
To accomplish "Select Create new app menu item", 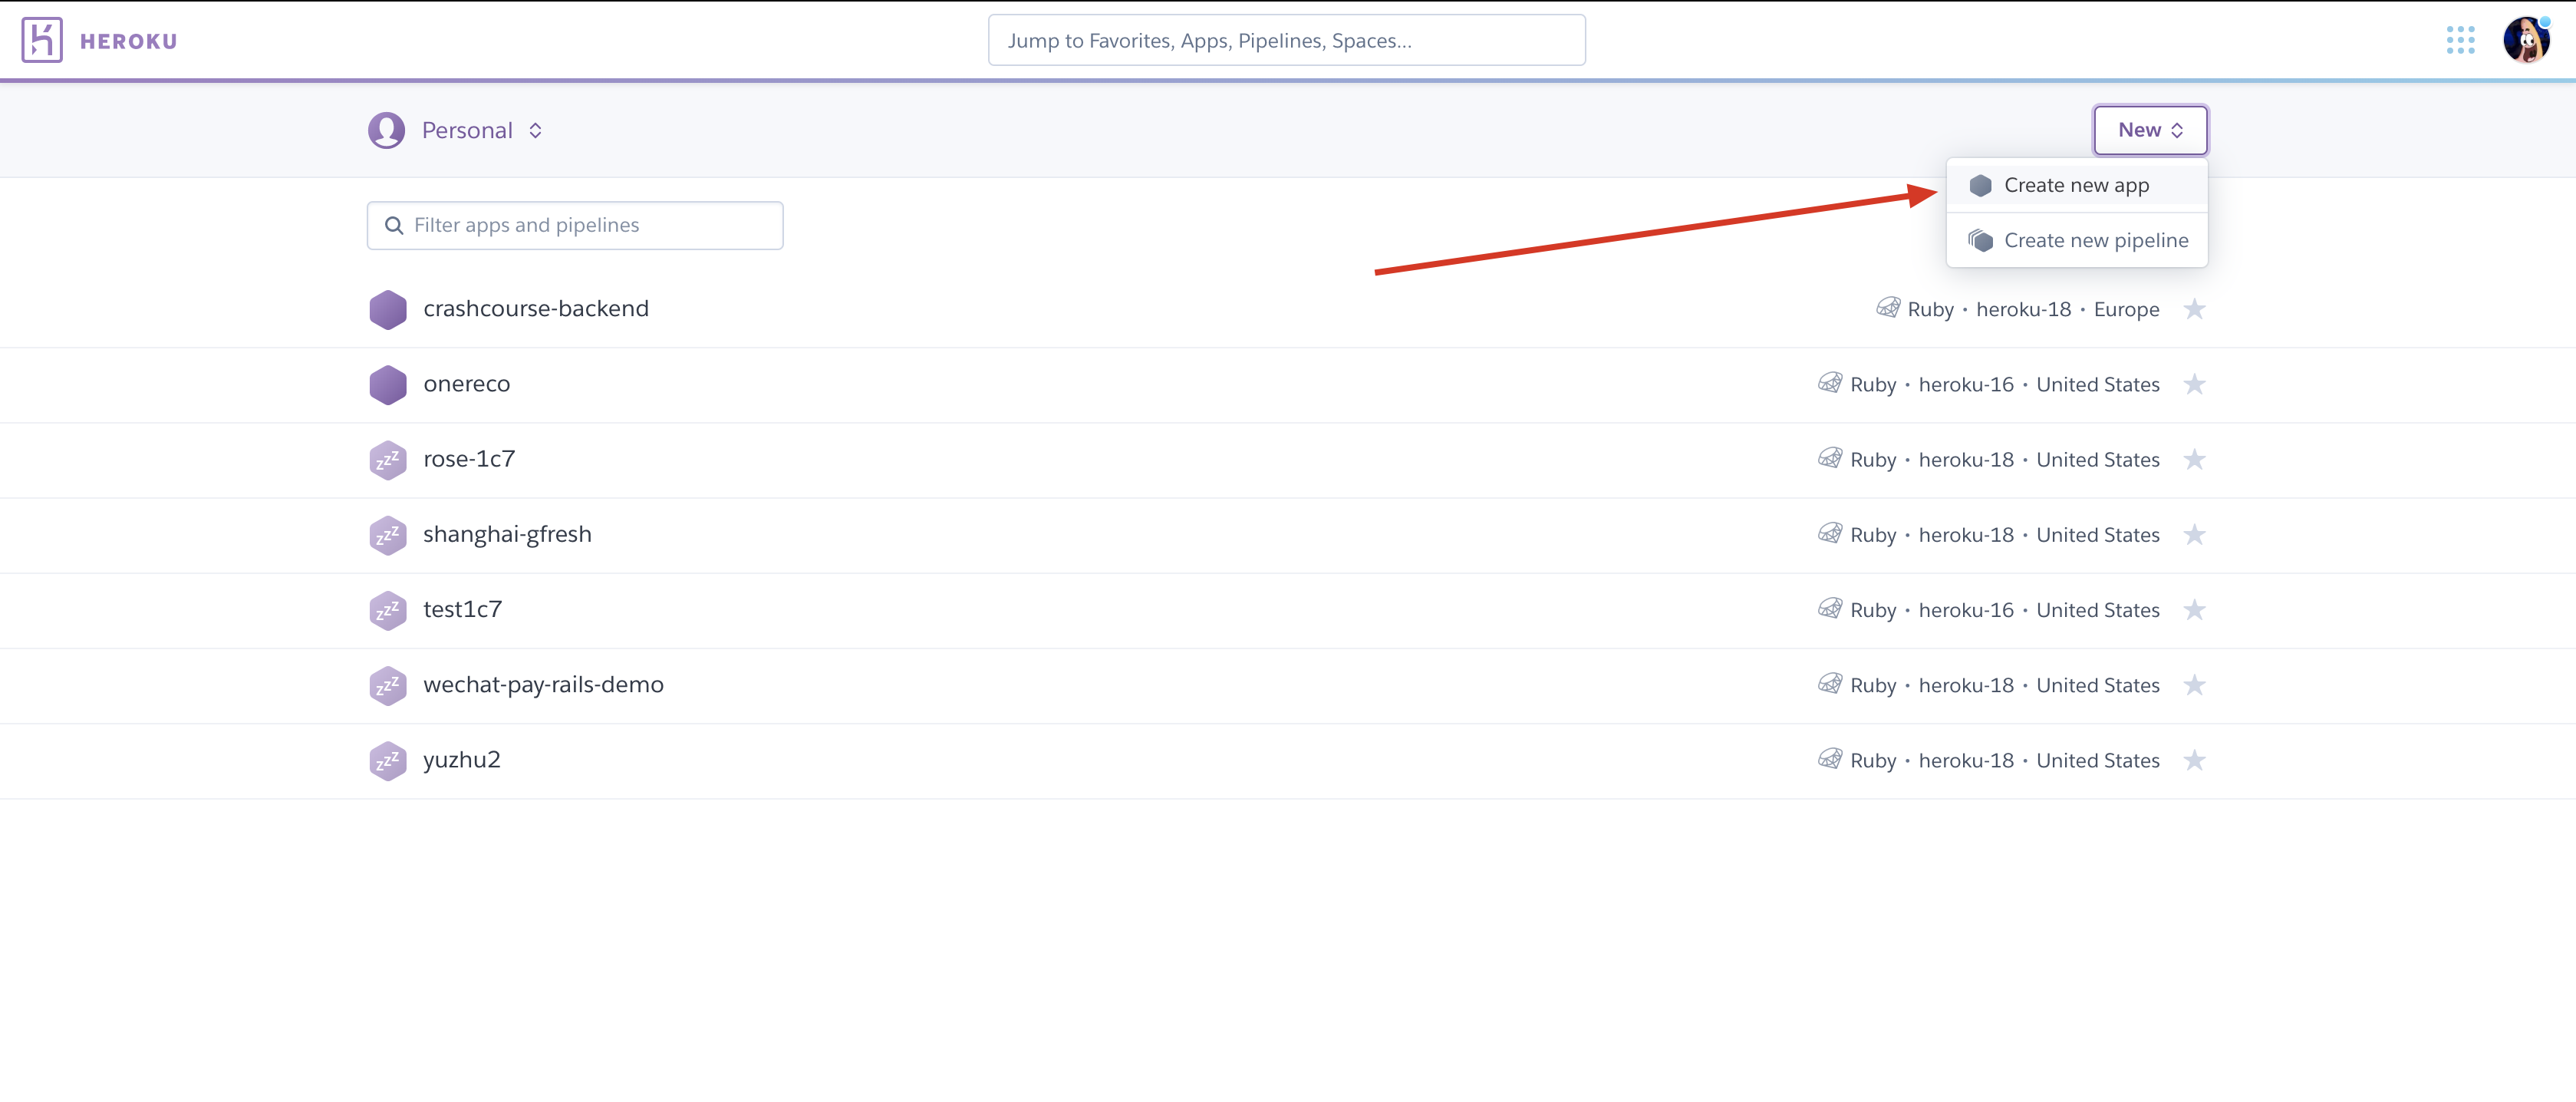I will click(2076, 185).
